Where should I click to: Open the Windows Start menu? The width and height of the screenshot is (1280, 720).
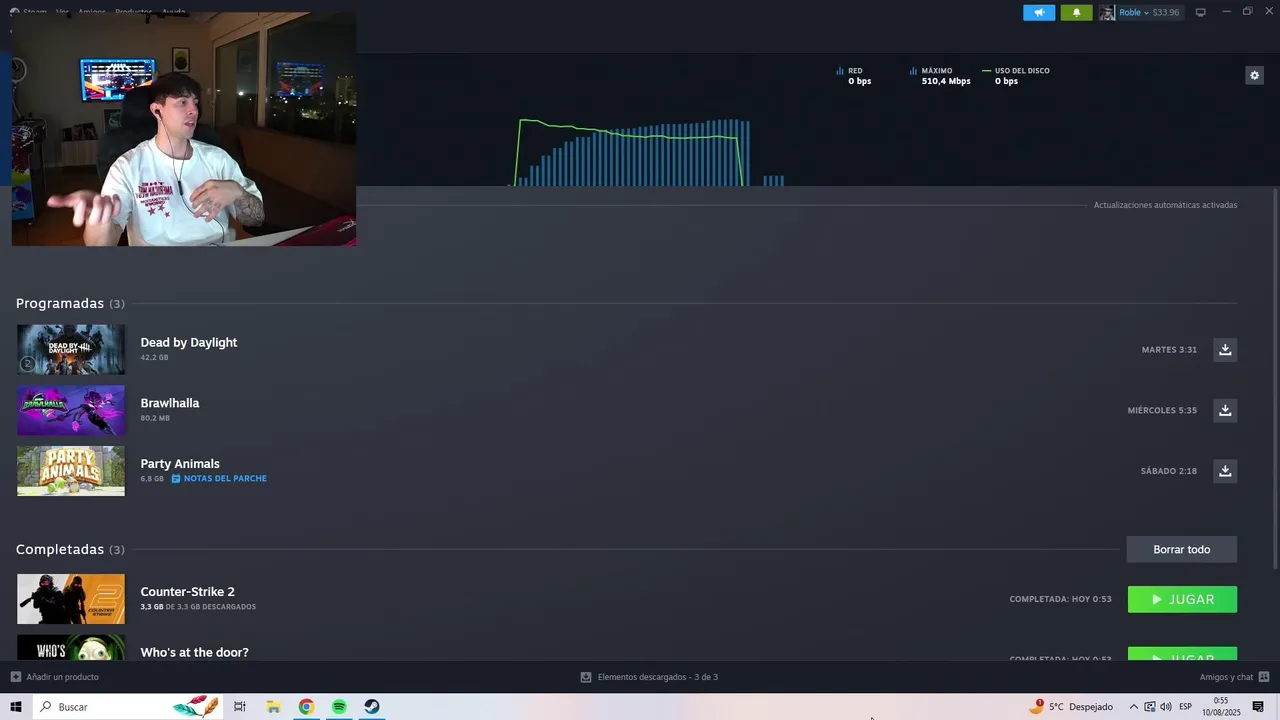16,707
